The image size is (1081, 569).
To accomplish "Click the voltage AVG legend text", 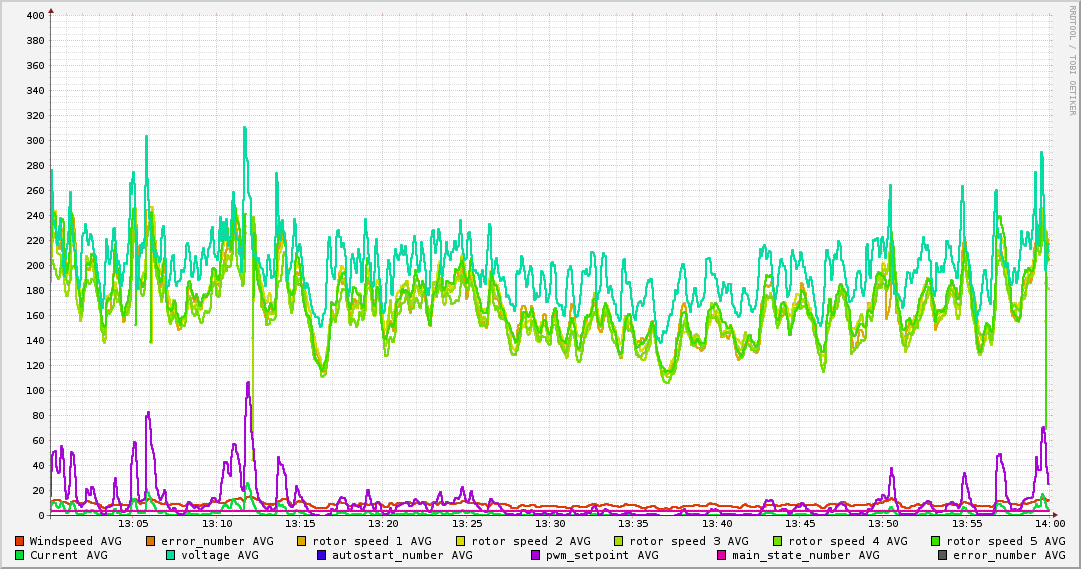I will (220, 555).
